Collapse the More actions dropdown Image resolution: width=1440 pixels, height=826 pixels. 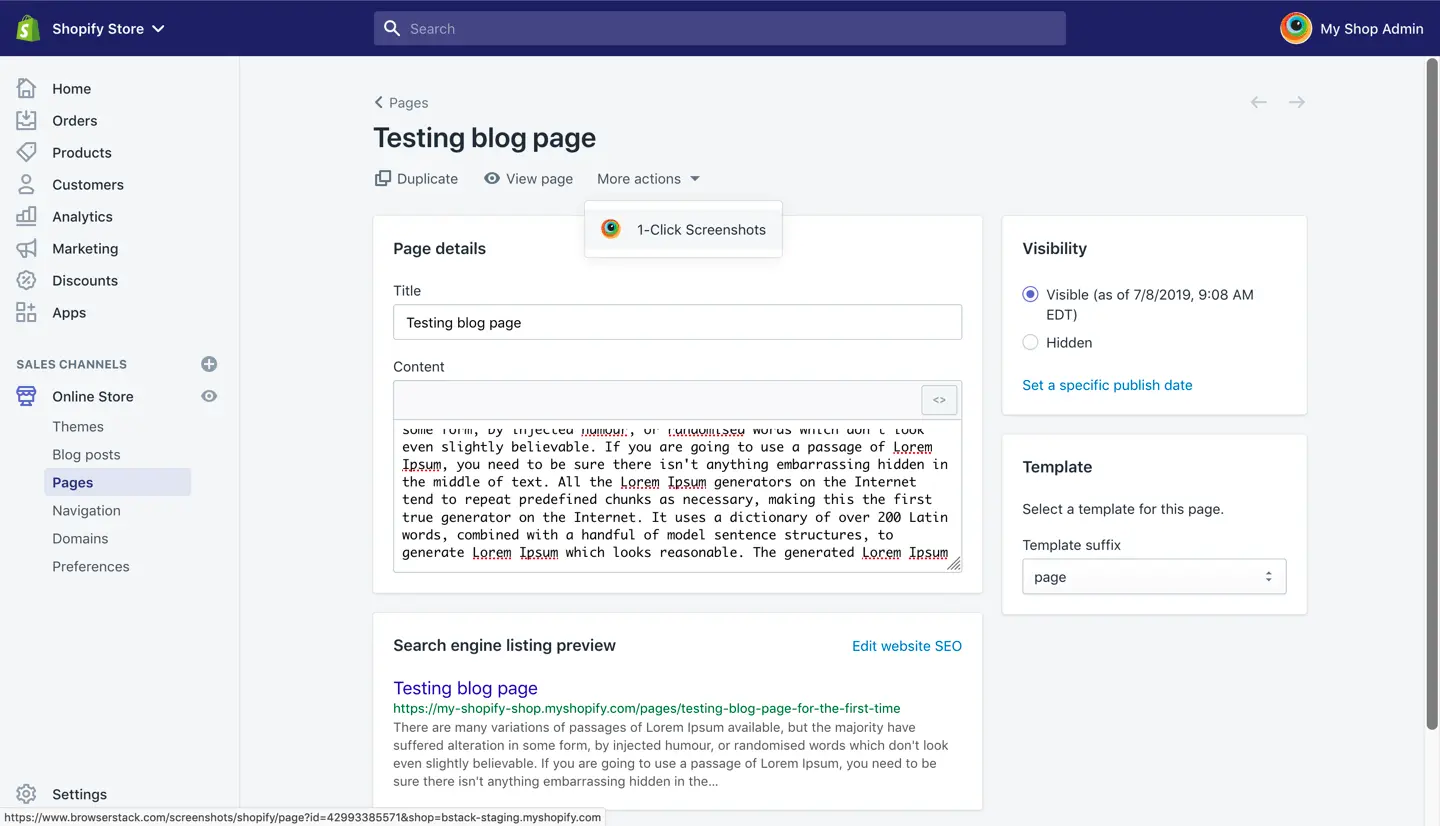click(x=648, y=179)
